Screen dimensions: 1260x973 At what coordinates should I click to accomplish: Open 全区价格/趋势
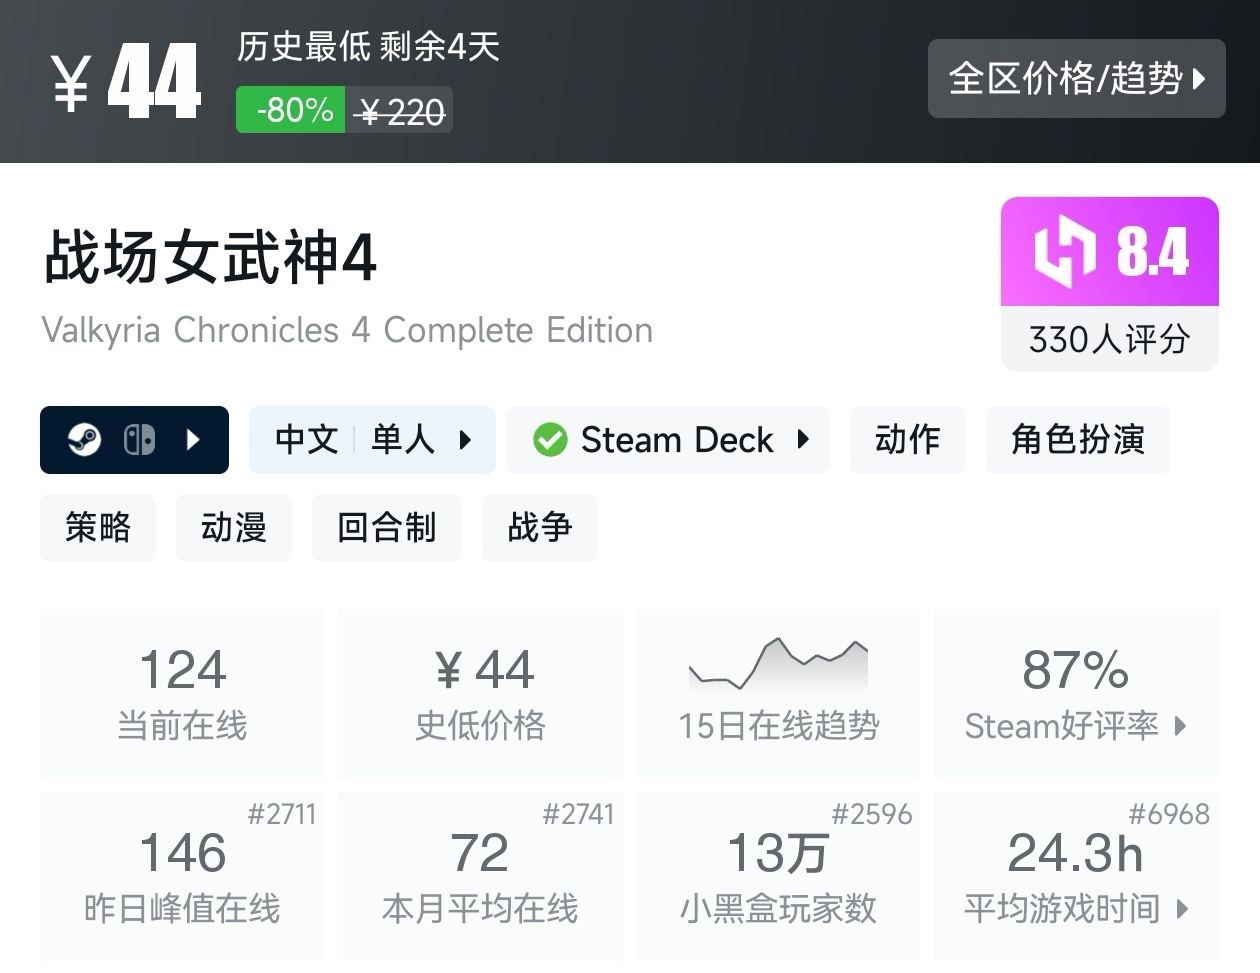[x=1076, y=79]
